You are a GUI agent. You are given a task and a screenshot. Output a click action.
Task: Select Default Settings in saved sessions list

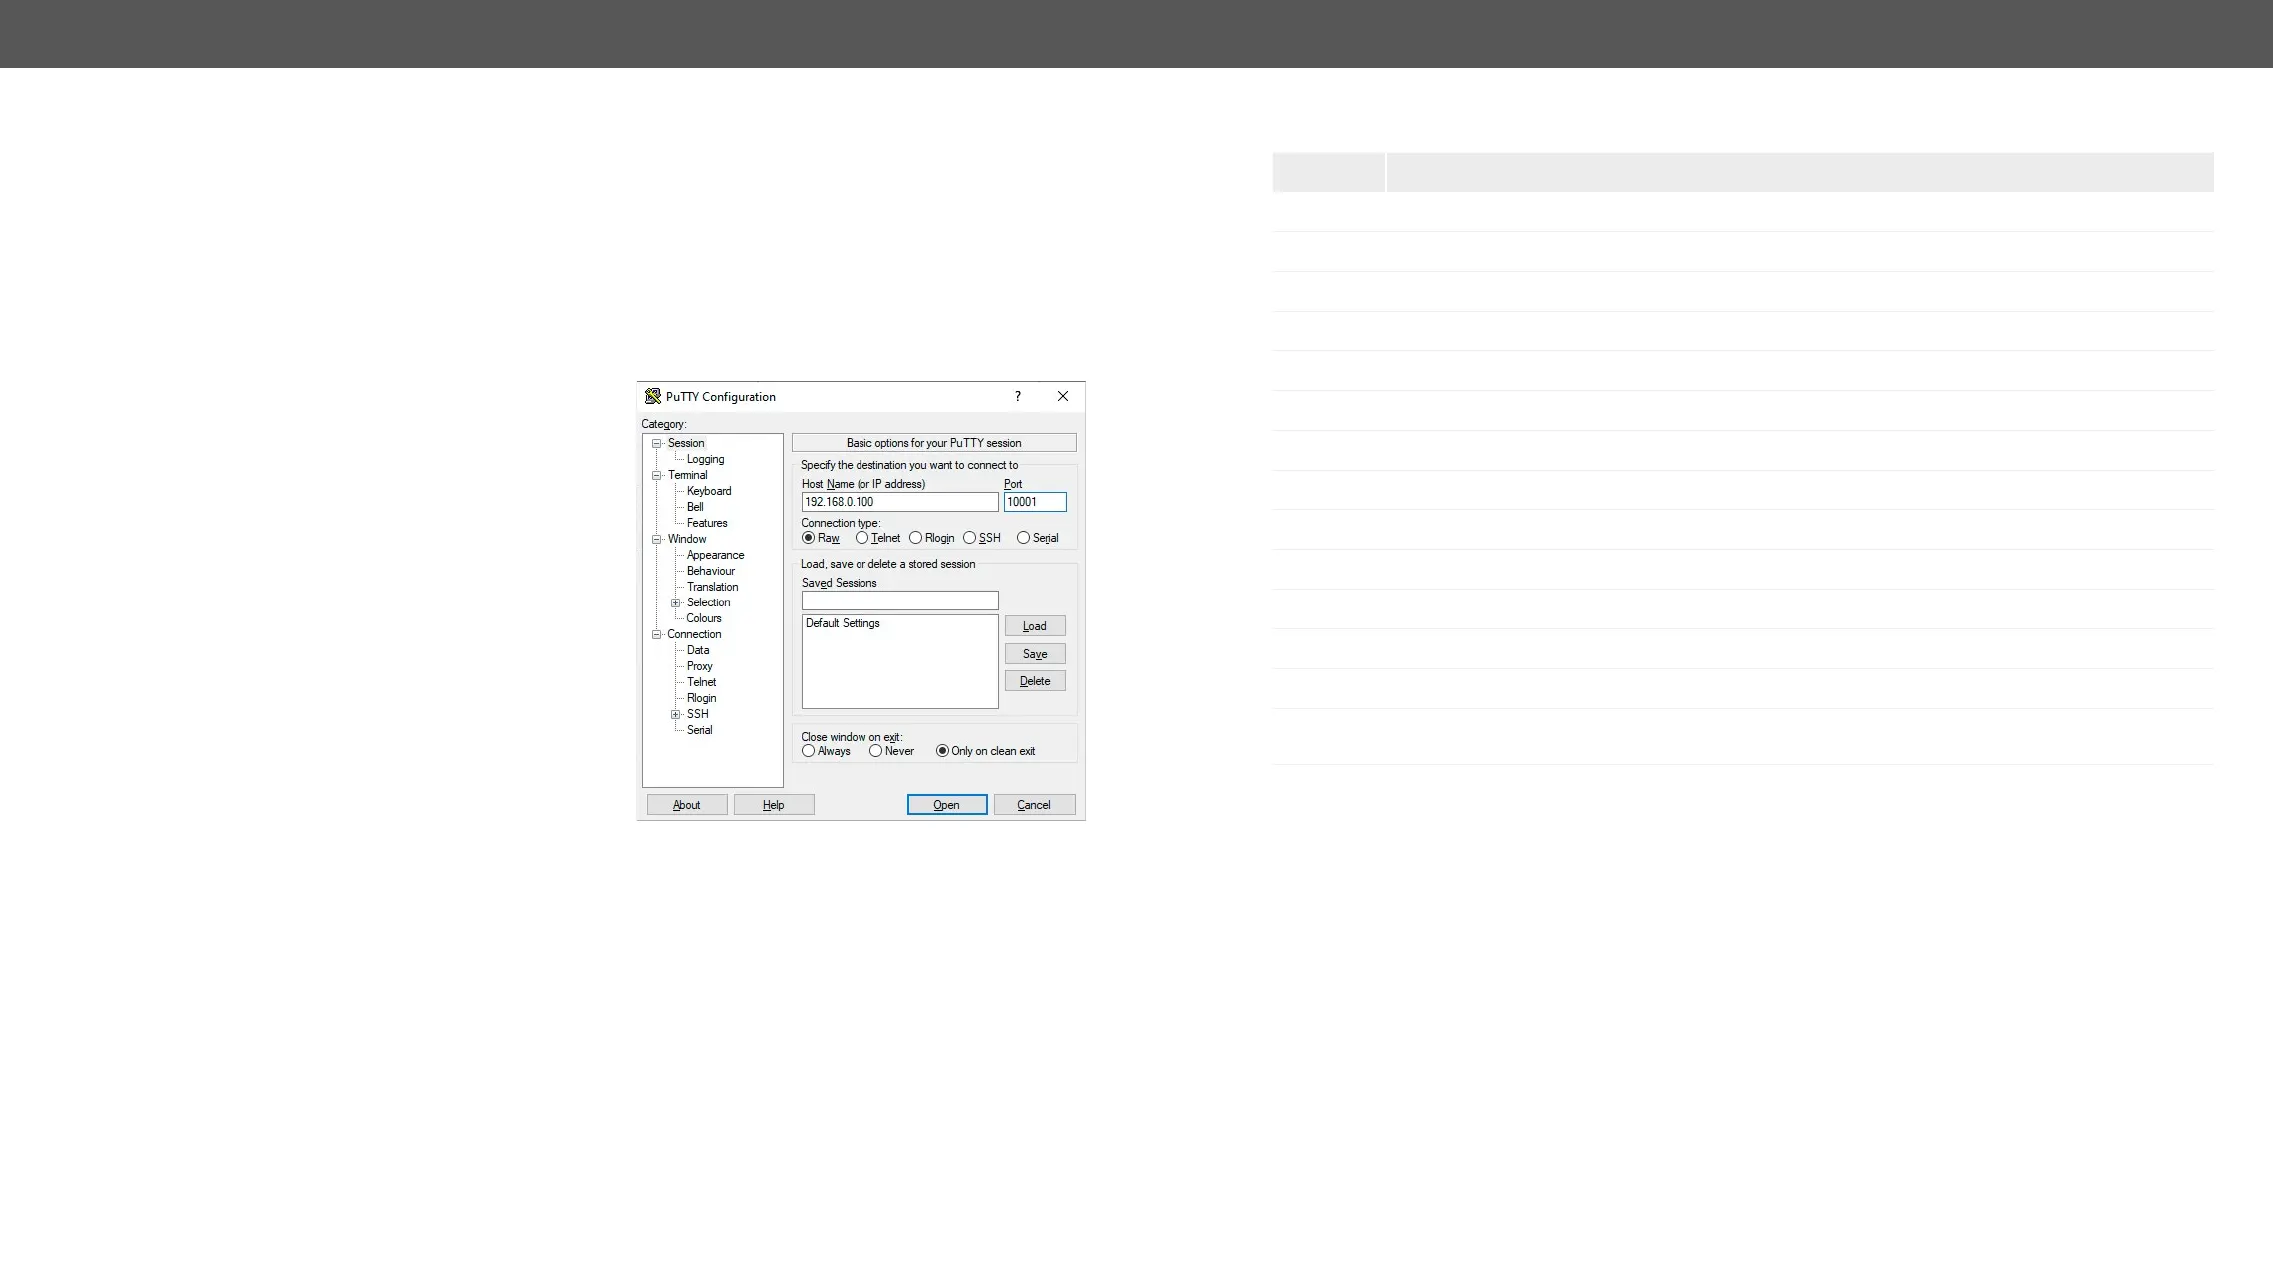click(x=843, y=623)
